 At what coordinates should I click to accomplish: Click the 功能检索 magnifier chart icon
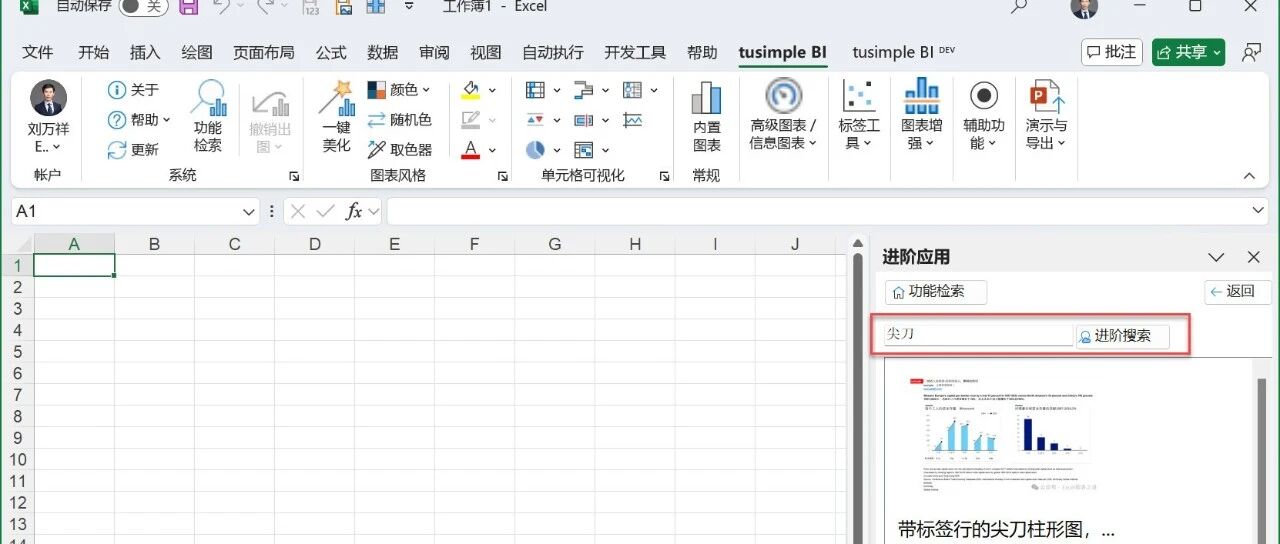(x=208, y=98)
